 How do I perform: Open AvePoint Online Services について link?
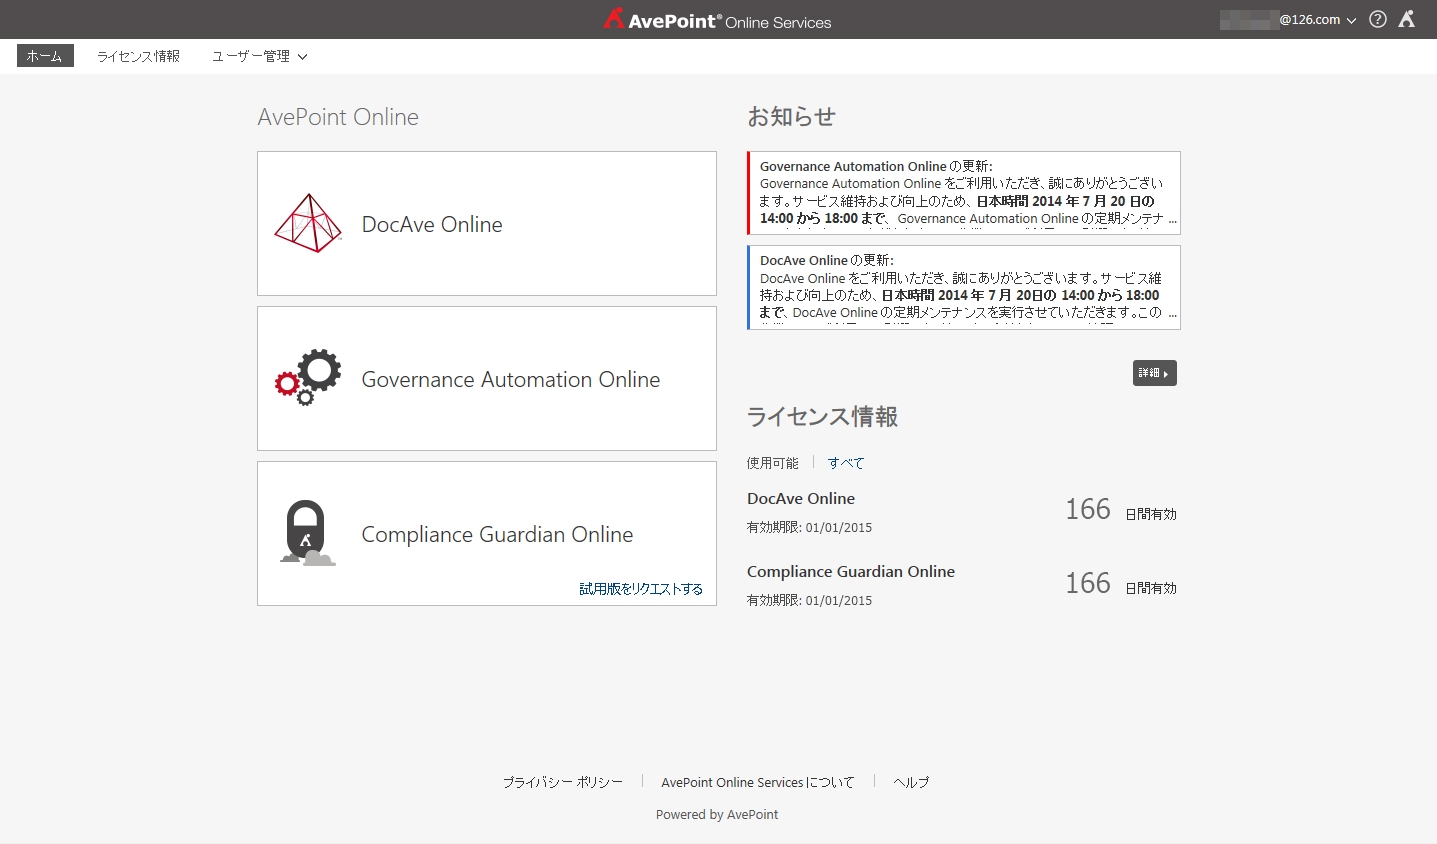click(758, 782)
